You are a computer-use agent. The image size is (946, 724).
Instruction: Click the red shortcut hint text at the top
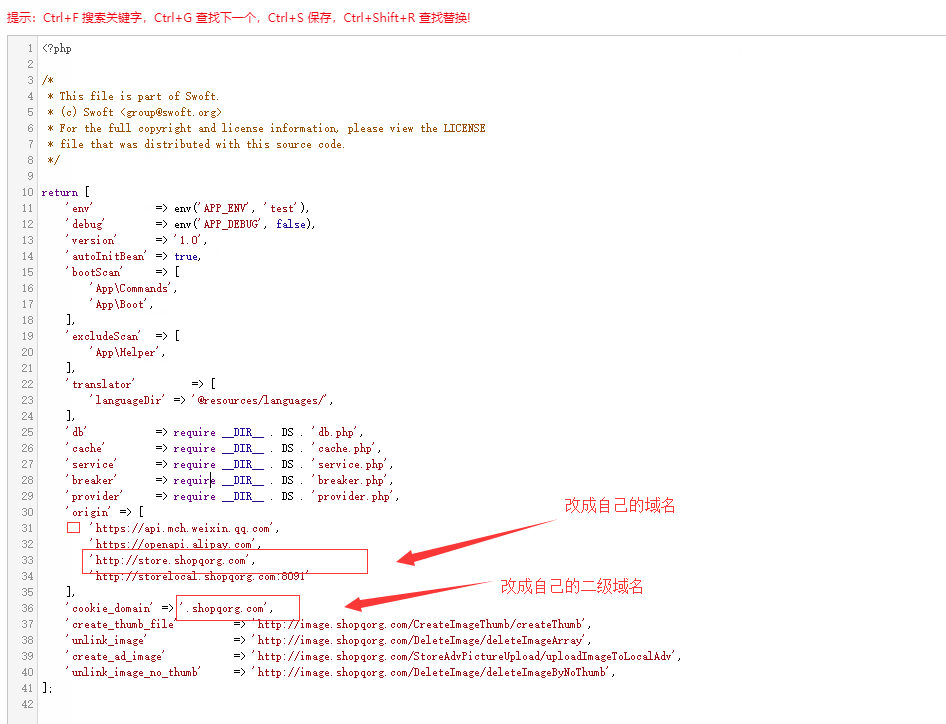(238, 18)
